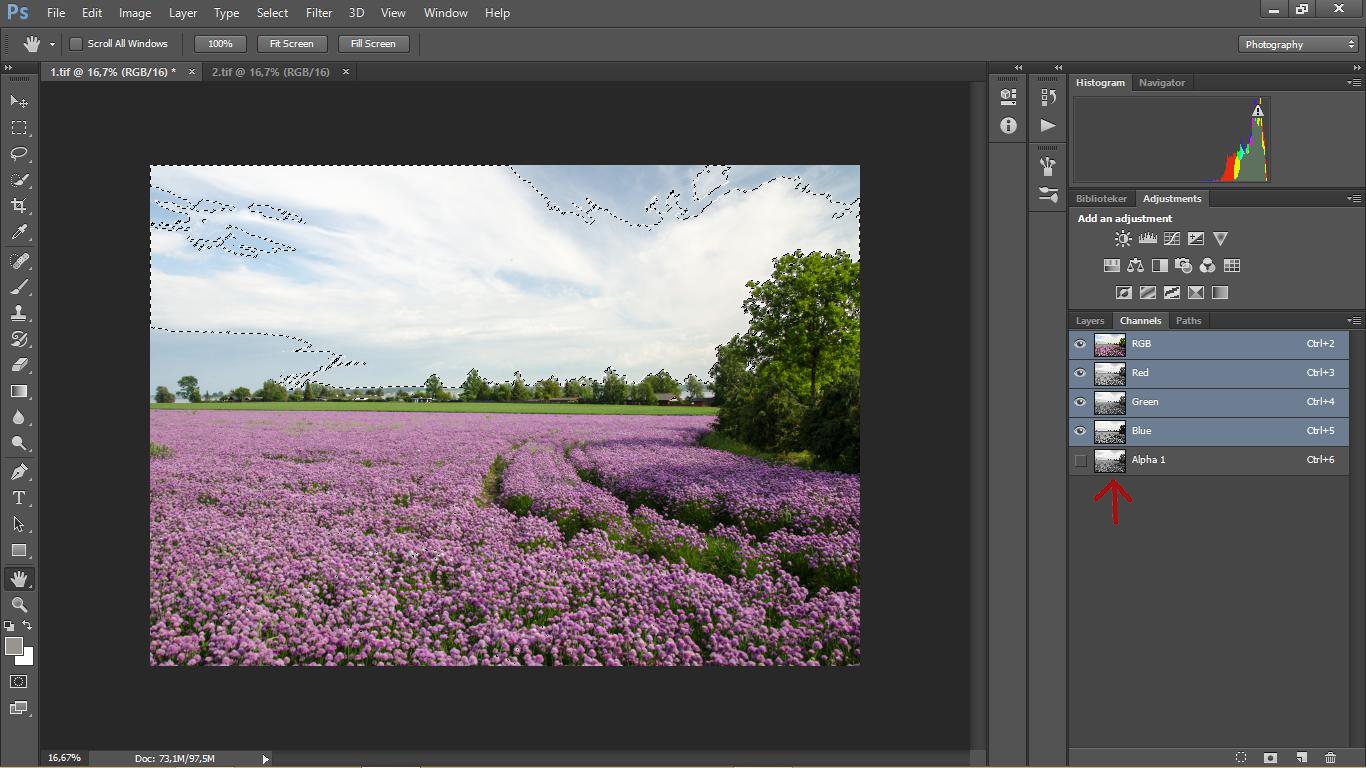Activate the Zoom tool
Image resolution: width=1366 pixels, height=768 pixels.
tap(19, 605)
